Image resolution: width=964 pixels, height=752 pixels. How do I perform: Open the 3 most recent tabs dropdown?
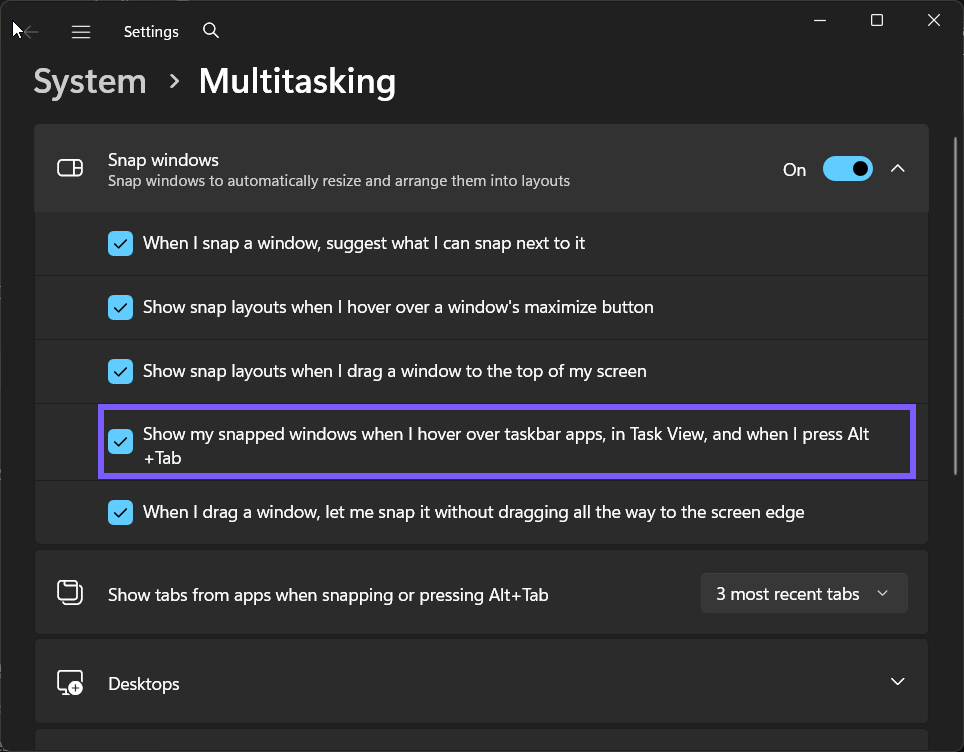[x=804, y=593]
